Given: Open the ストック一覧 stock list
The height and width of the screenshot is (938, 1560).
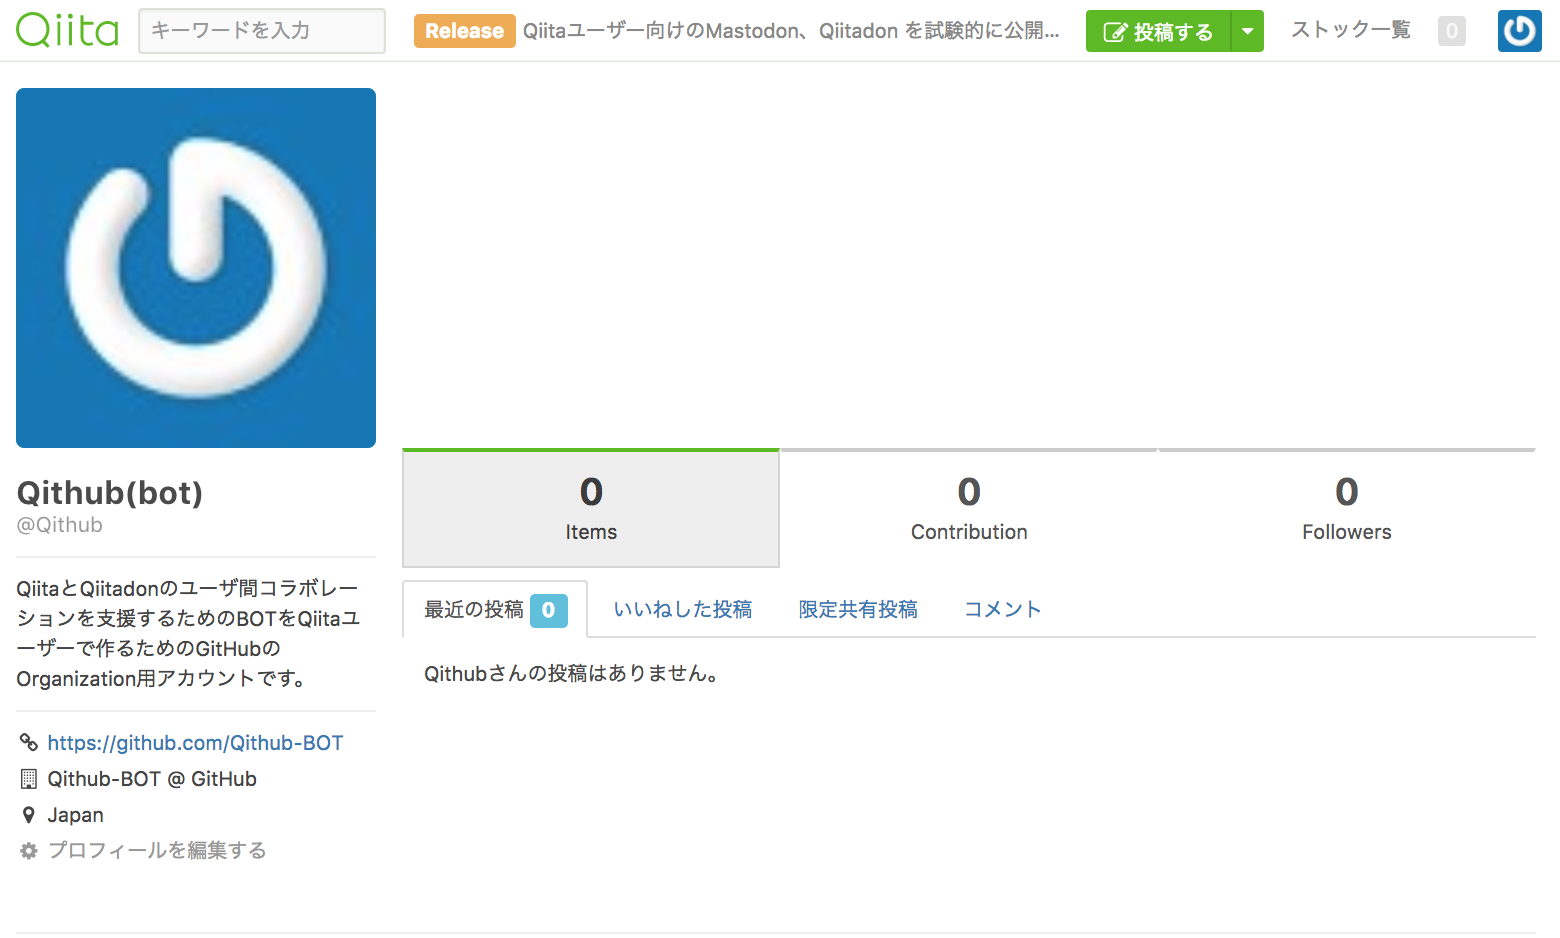Looking at the screenshot, I should click(1351, 30).
